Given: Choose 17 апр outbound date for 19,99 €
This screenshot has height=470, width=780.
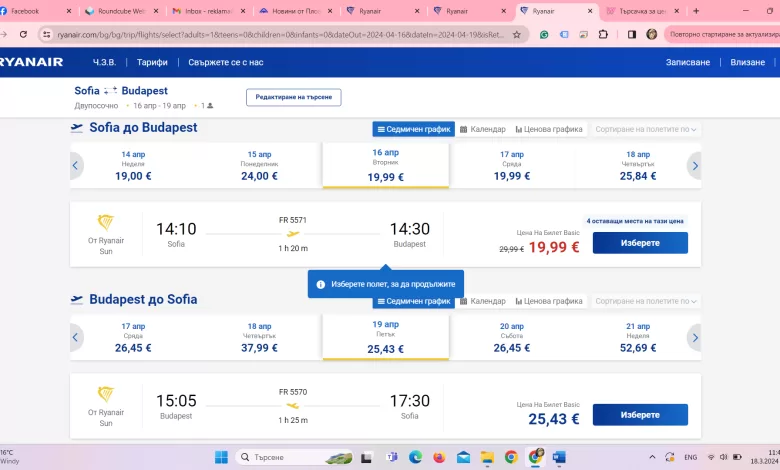Looking at the screenshot, I should pos(511,166).
